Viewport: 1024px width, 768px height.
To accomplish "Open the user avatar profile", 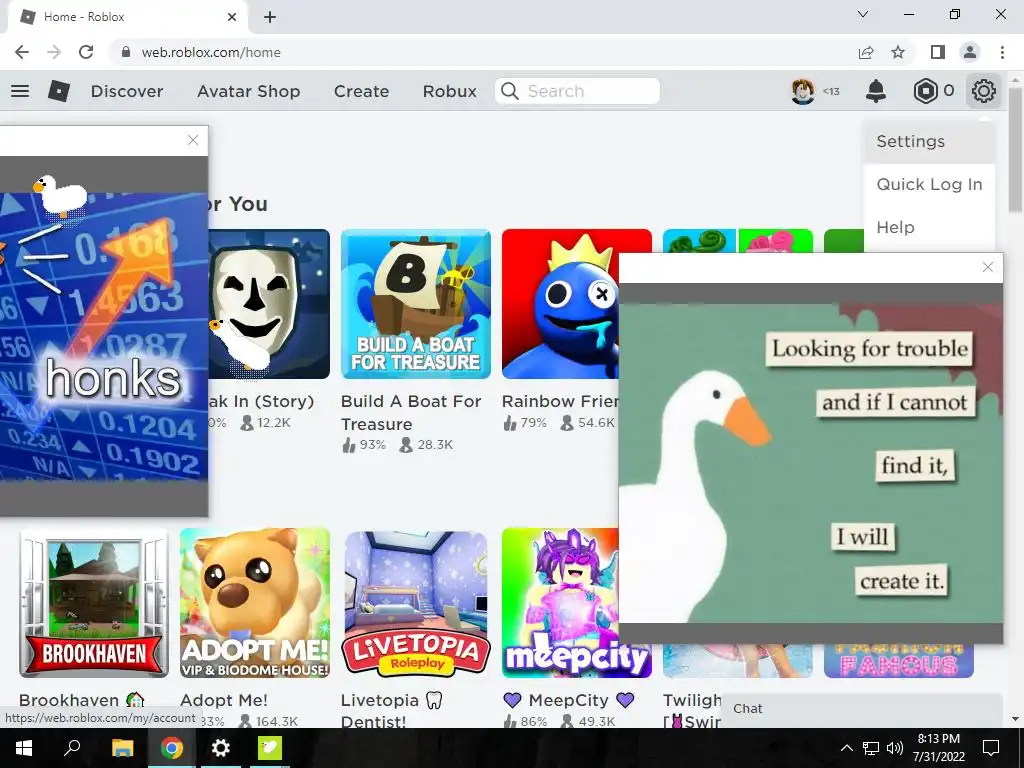I will pos(803,91).
